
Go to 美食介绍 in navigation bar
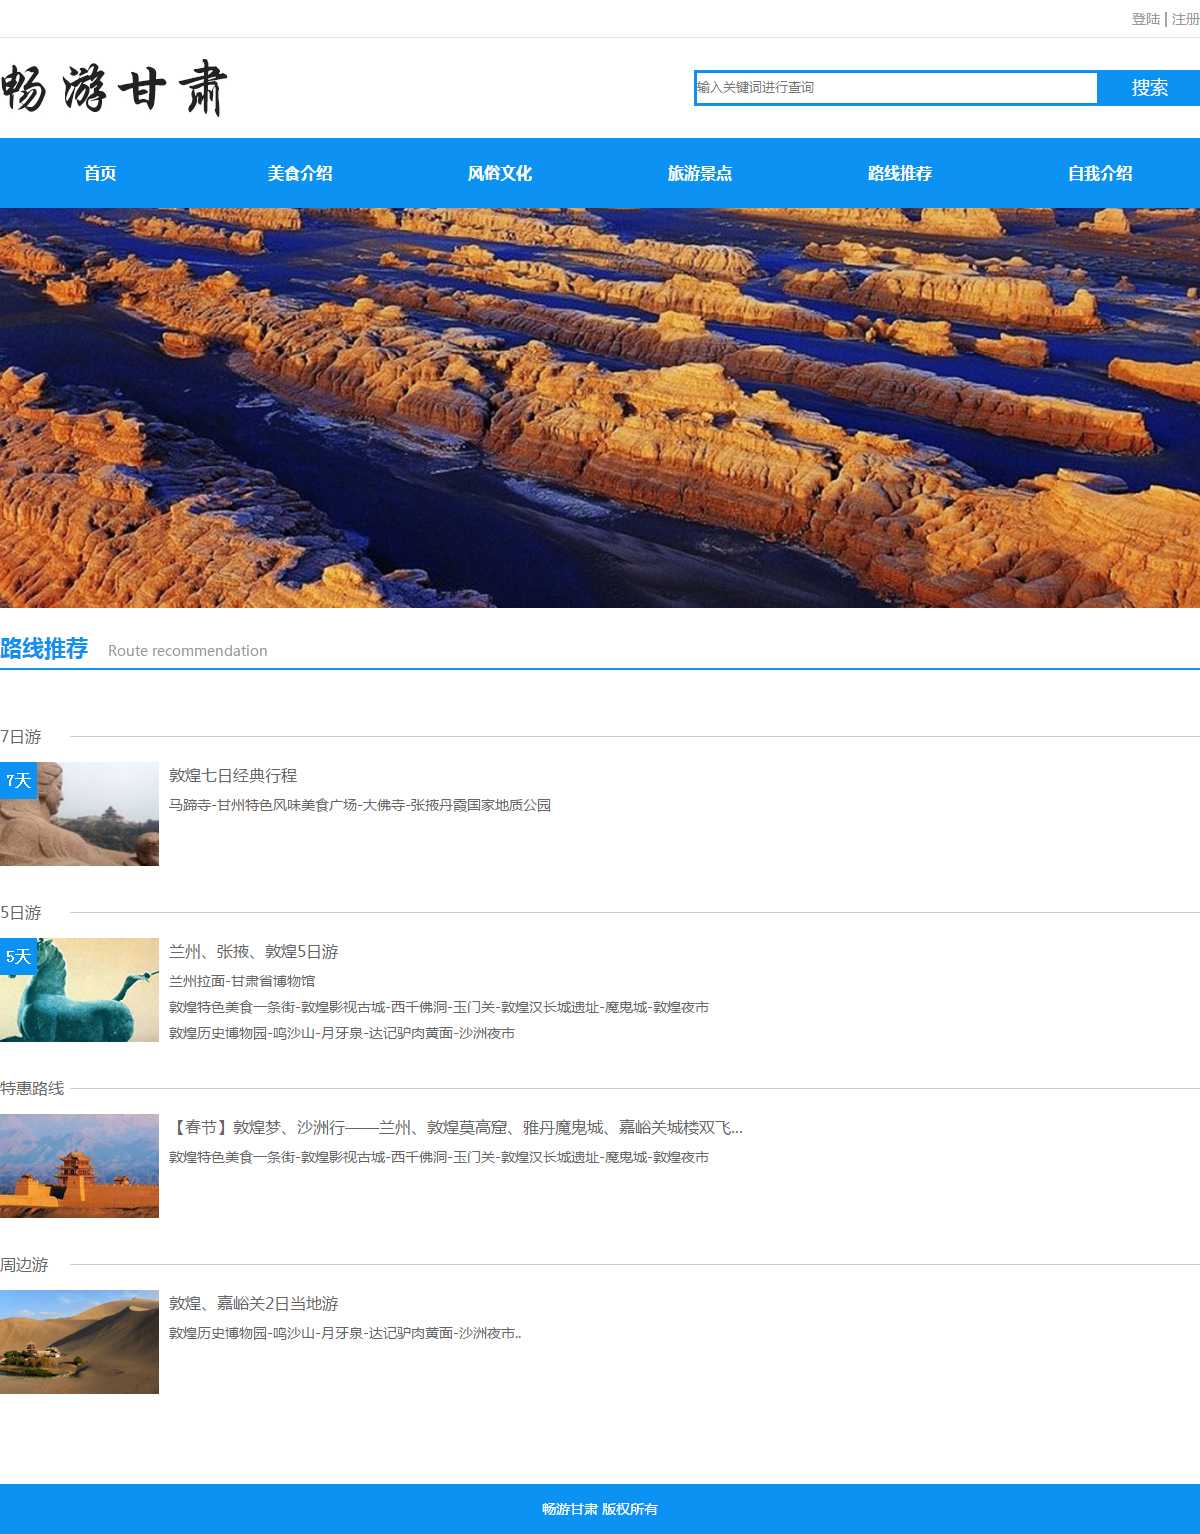(300, 173)
